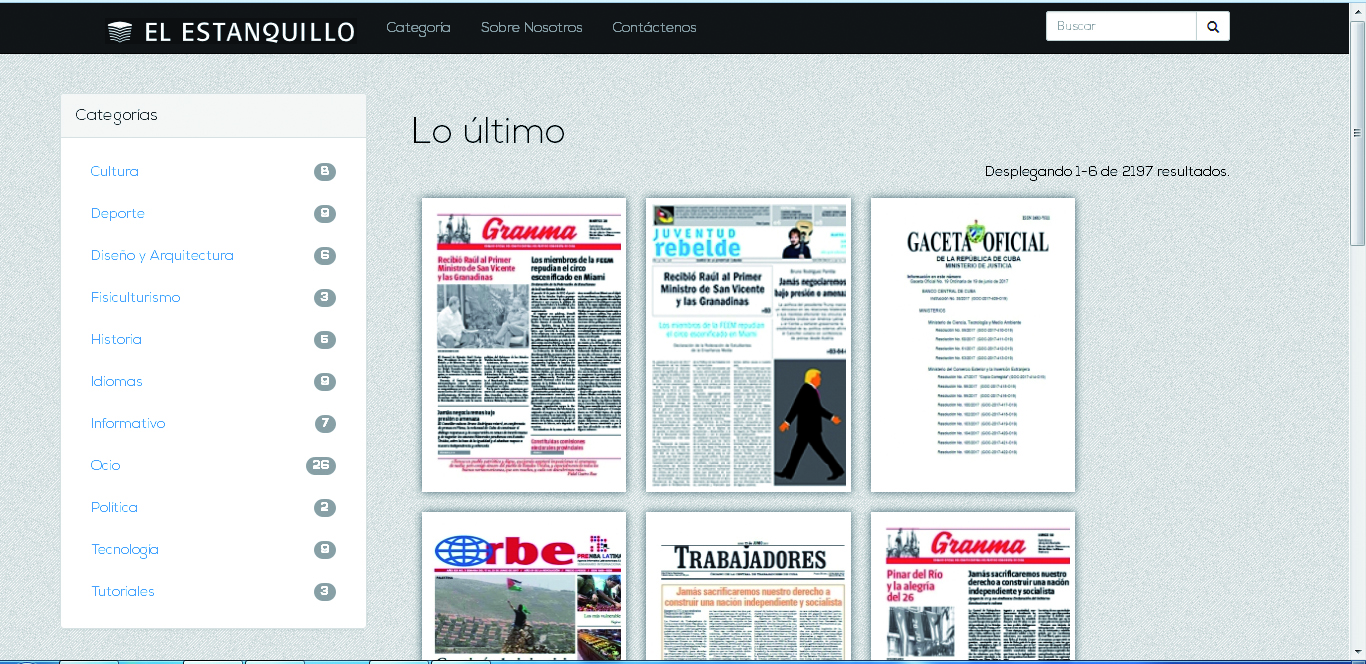Go to Sobre Nosotros page
The width and height of the screenshot is (1366, 664).
[531, 28]
